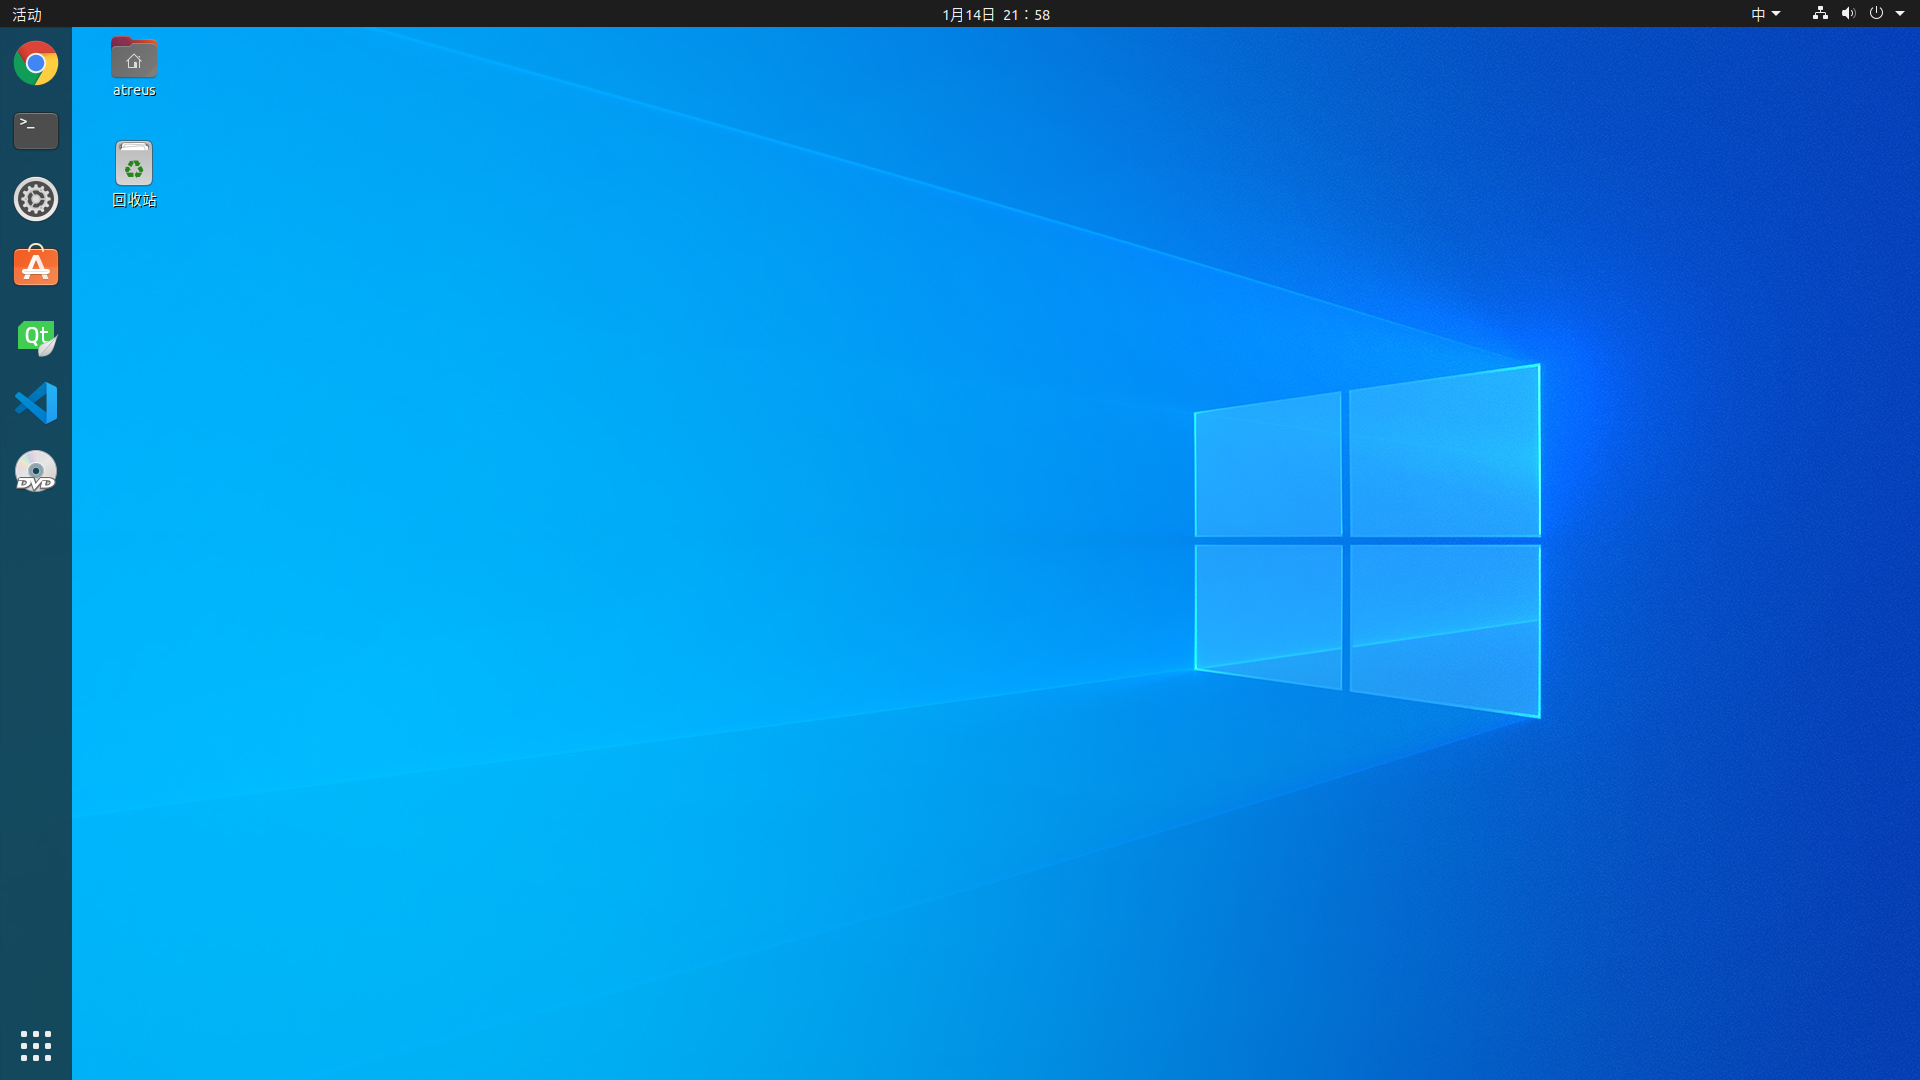The width and height of the screenshot is (1920, 1080).
Task: Open the Settings gear in the dock
Action: click(36, 199)
